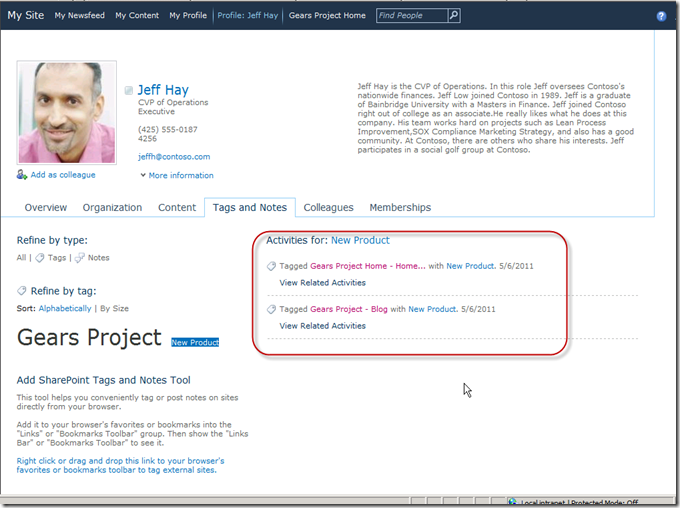The width and height of the screenshot is (680, 508).
Task: Filter by Notes type
Action: (98, 258)
